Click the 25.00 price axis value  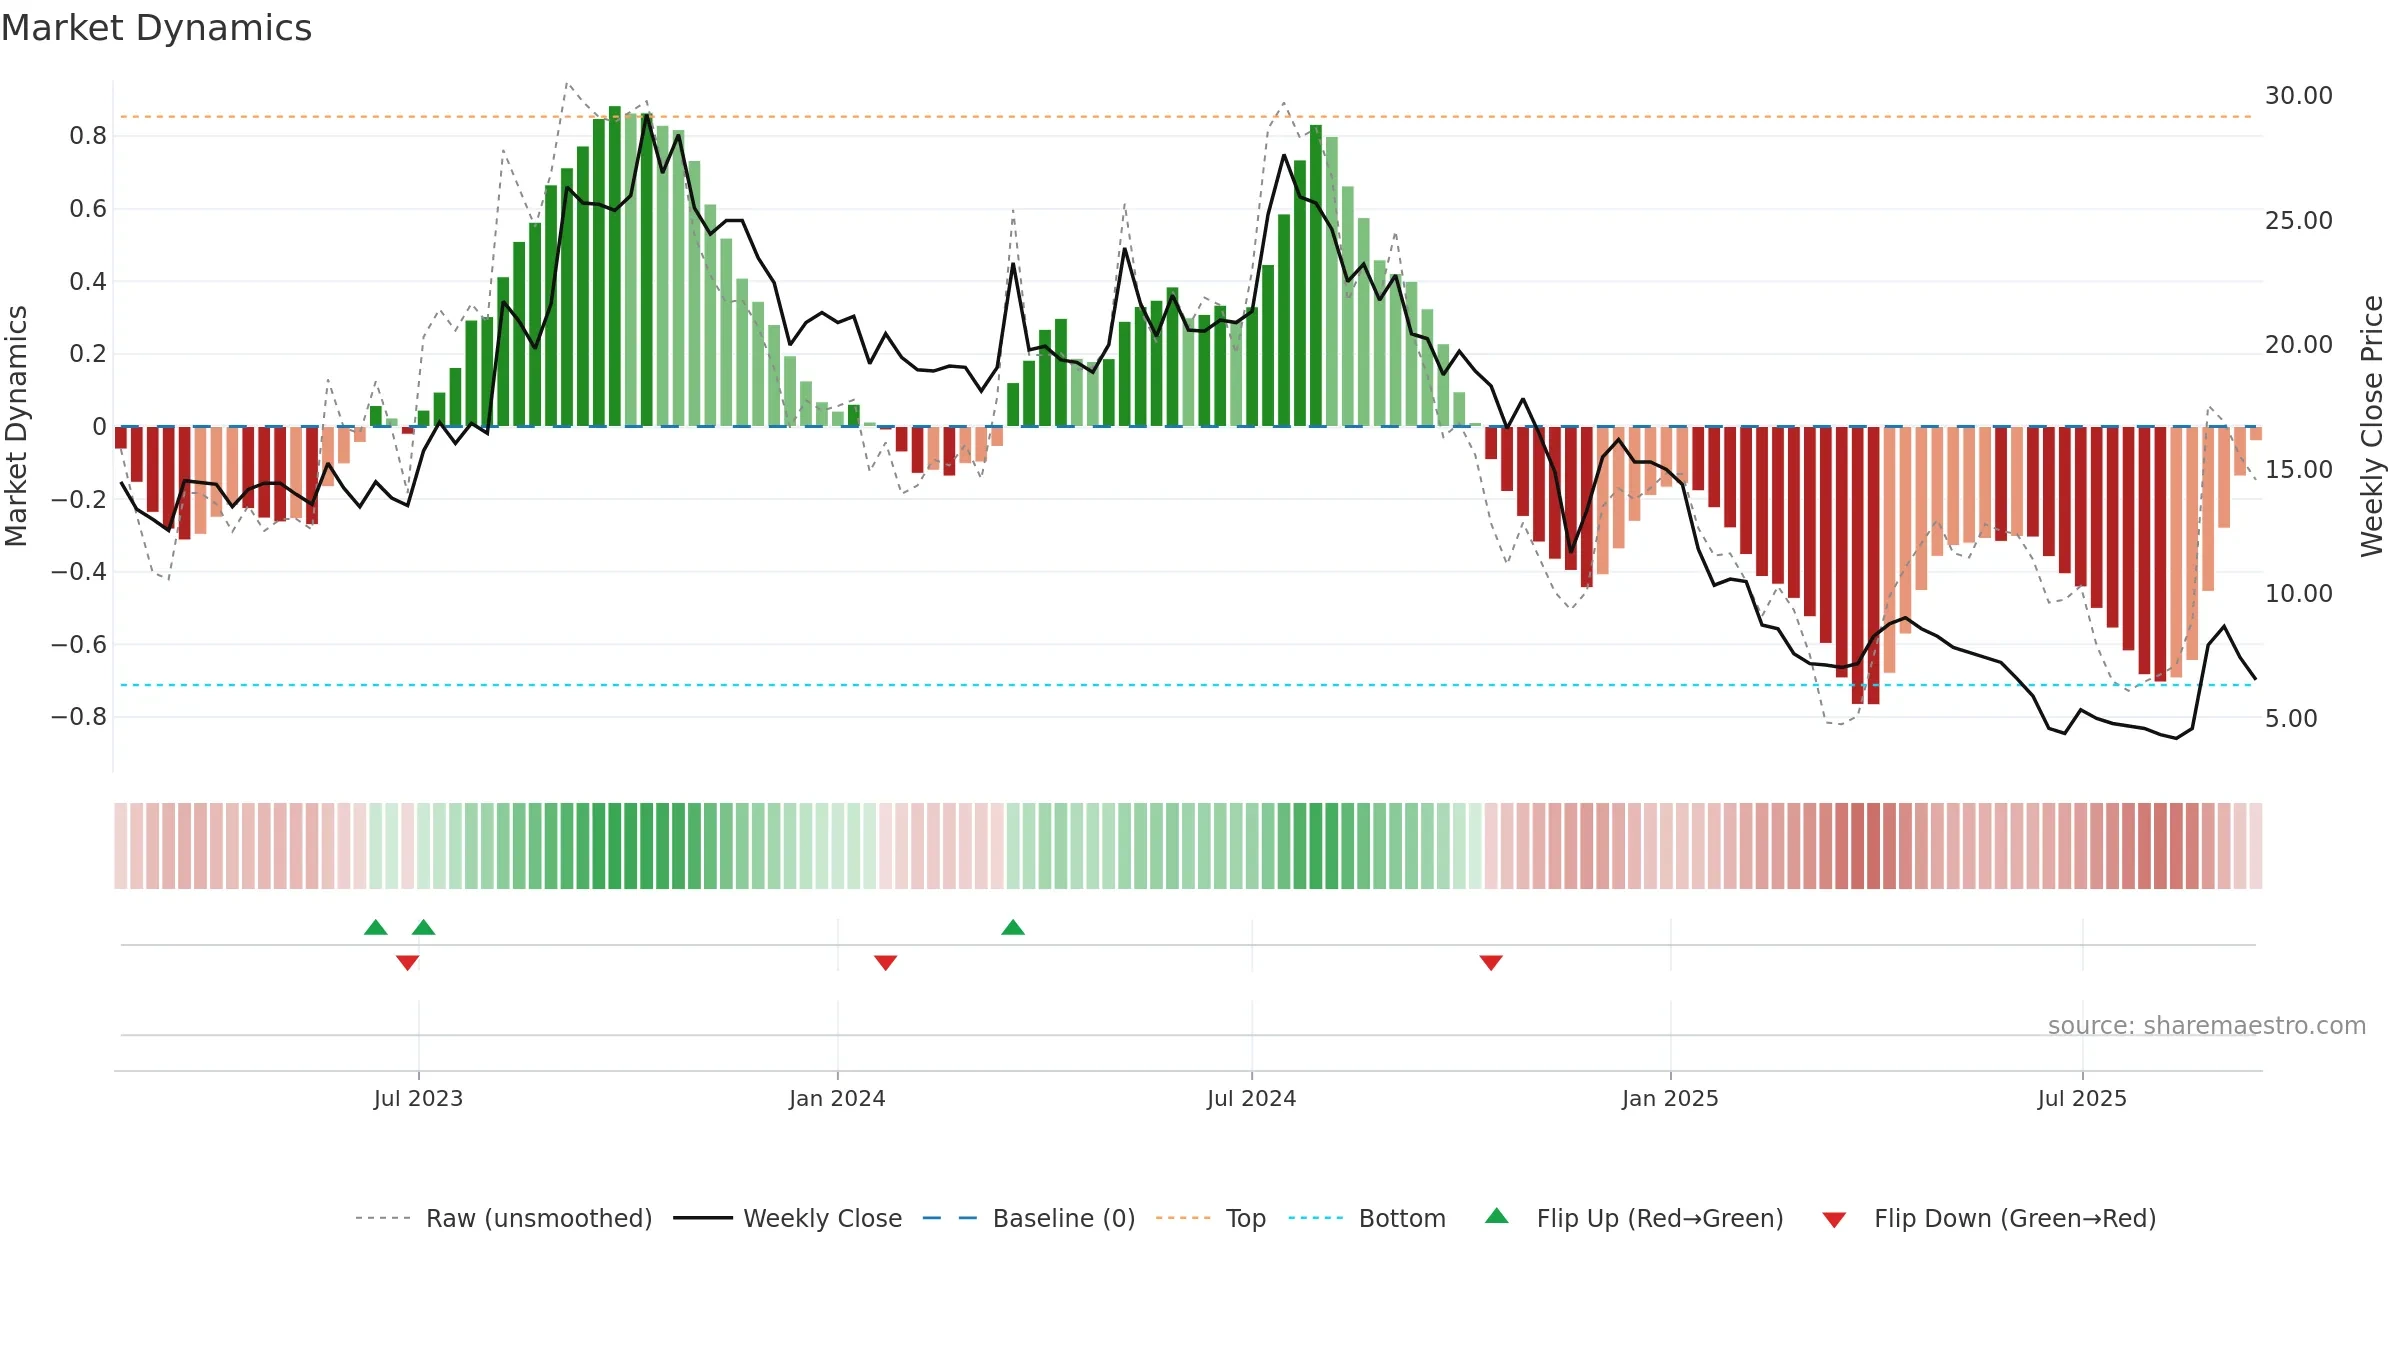click(x=2298, y=220)
